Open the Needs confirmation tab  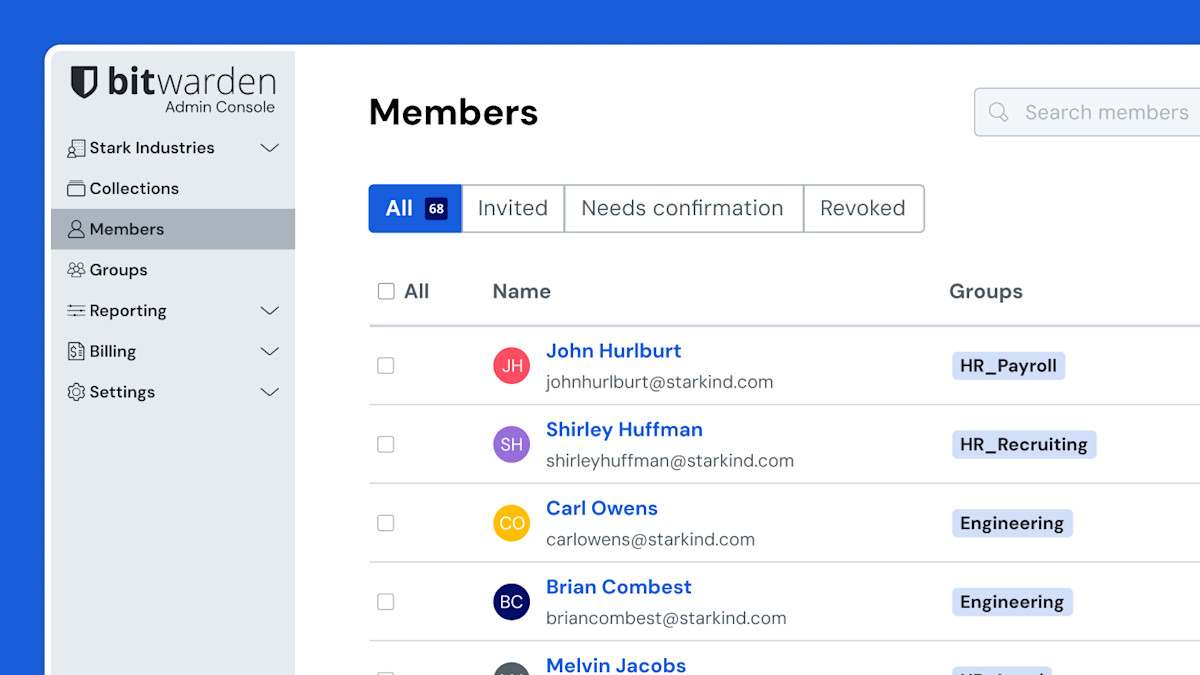coord(682,208)
